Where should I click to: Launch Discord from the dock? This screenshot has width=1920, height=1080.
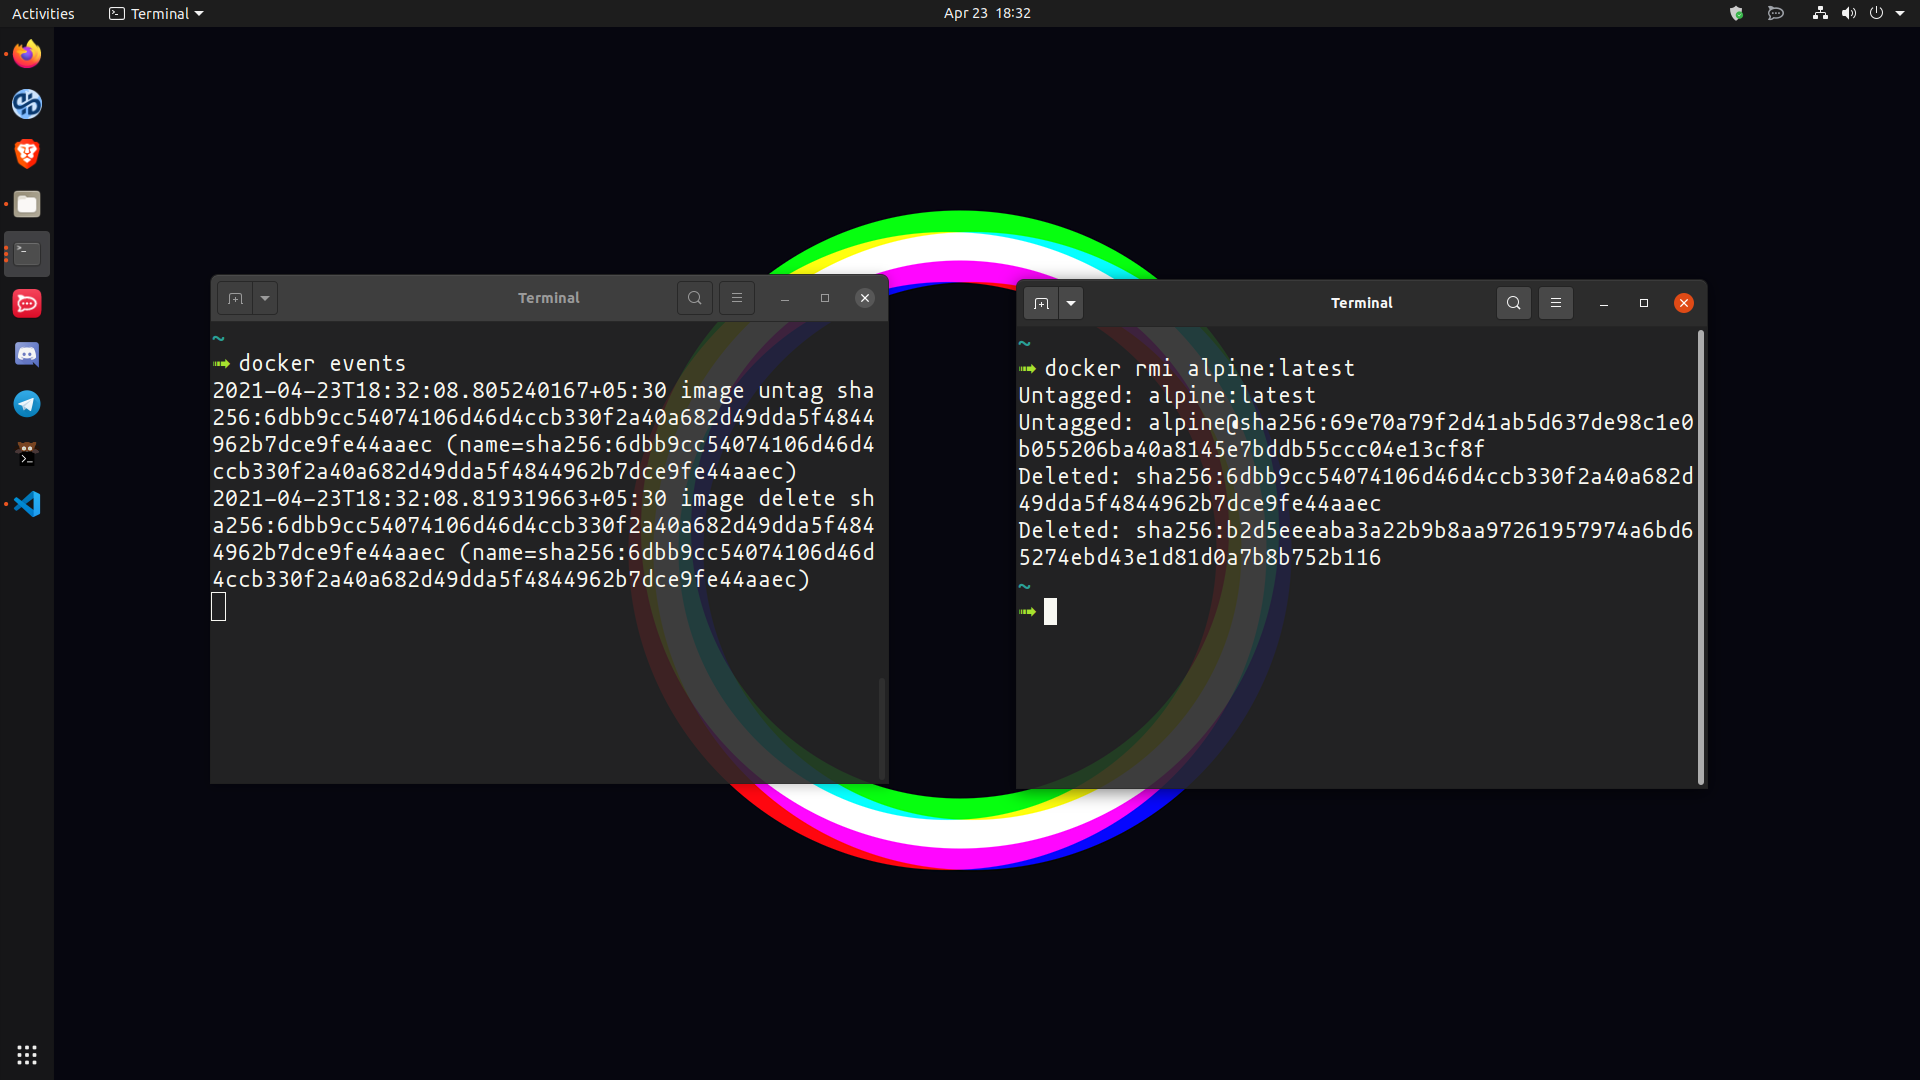pyautogui.click(x=27, y=354)
